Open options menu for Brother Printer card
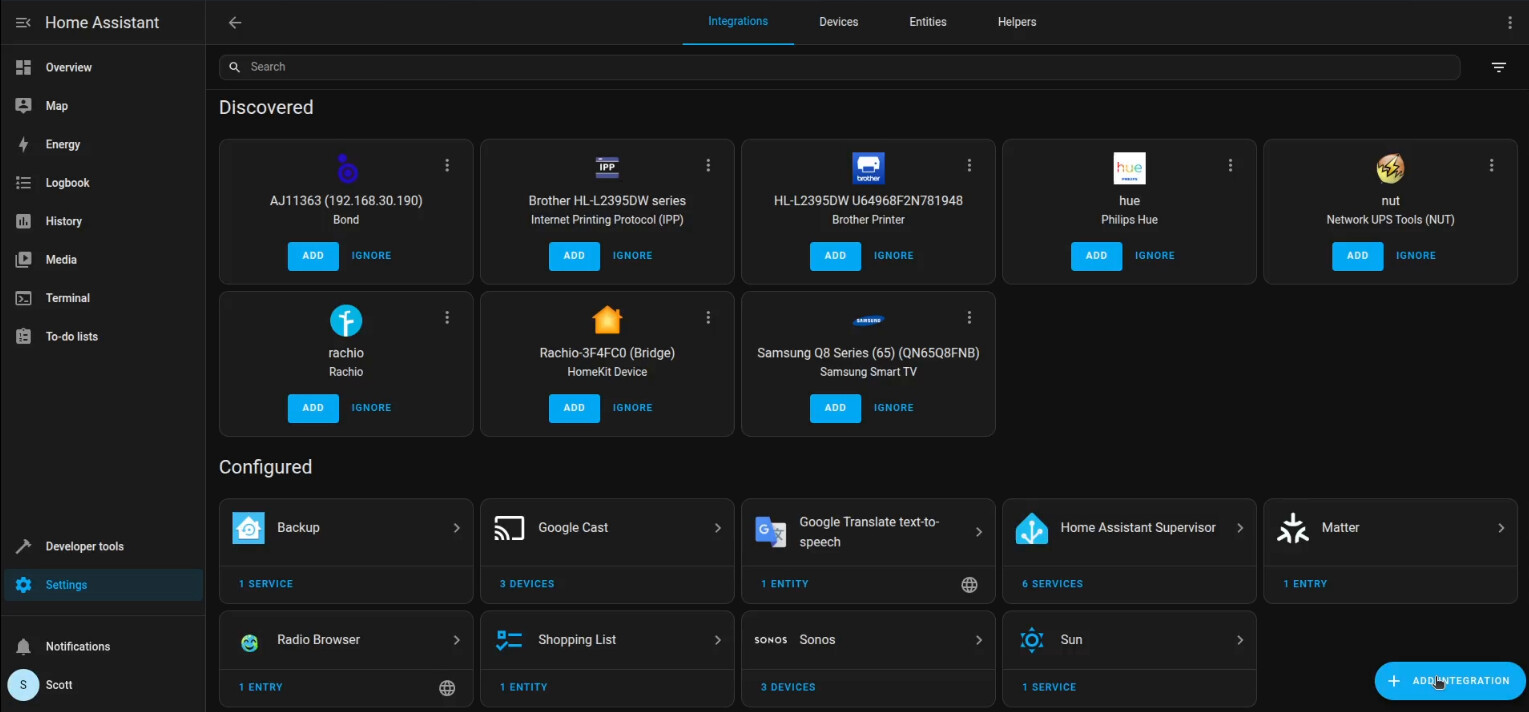1529x712 pixels. tap(969, 165)
